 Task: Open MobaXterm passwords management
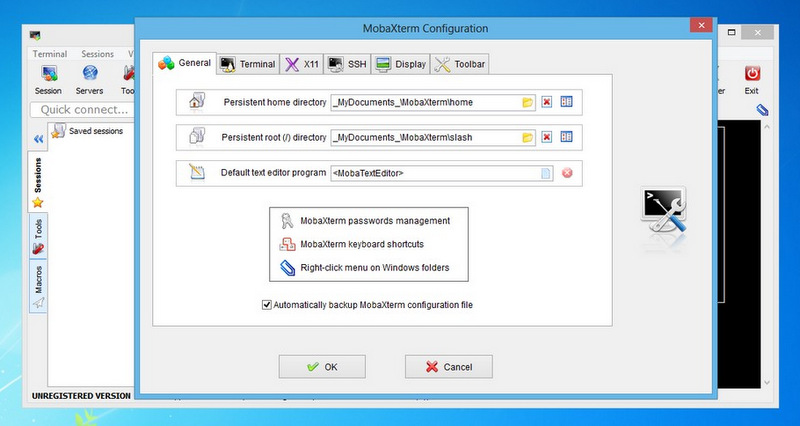(x=375, y=221)
